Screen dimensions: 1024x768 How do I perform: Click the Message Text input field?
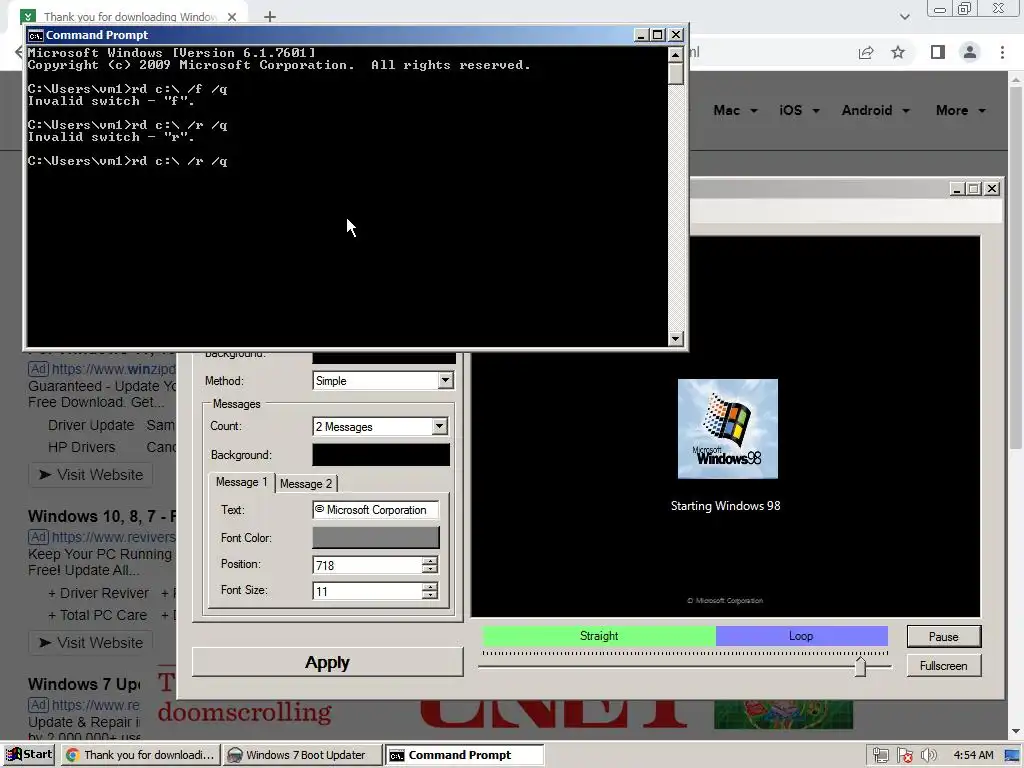pos(376,510)
